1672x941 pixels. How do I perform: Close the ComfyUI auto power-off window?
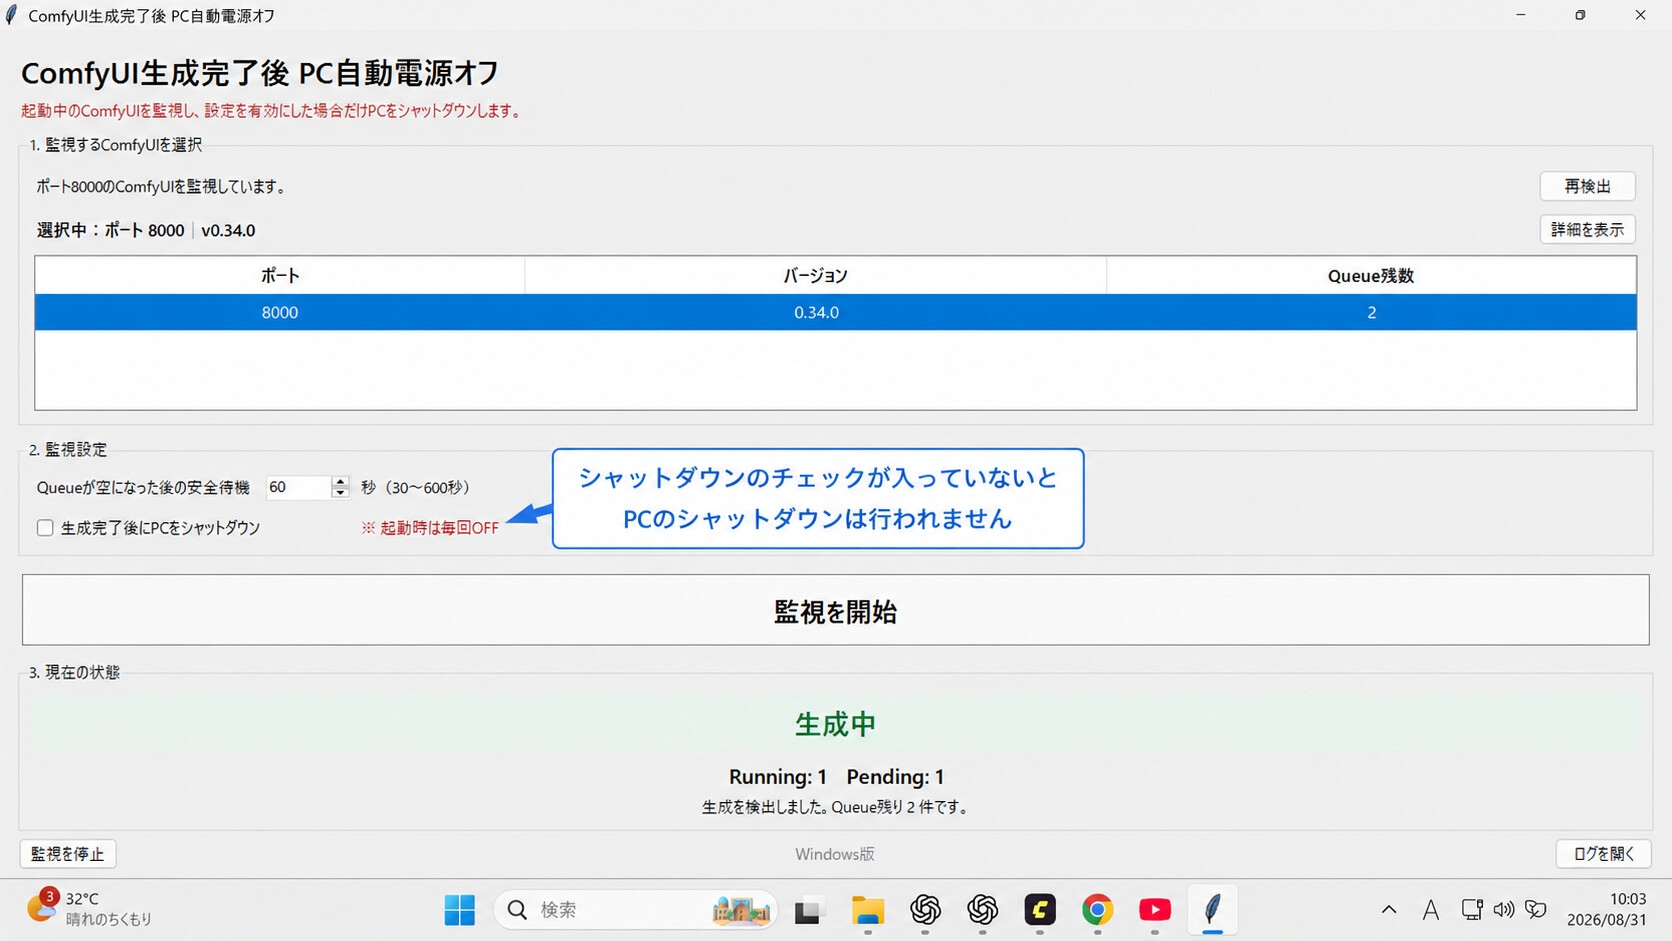coord(1640,15)
